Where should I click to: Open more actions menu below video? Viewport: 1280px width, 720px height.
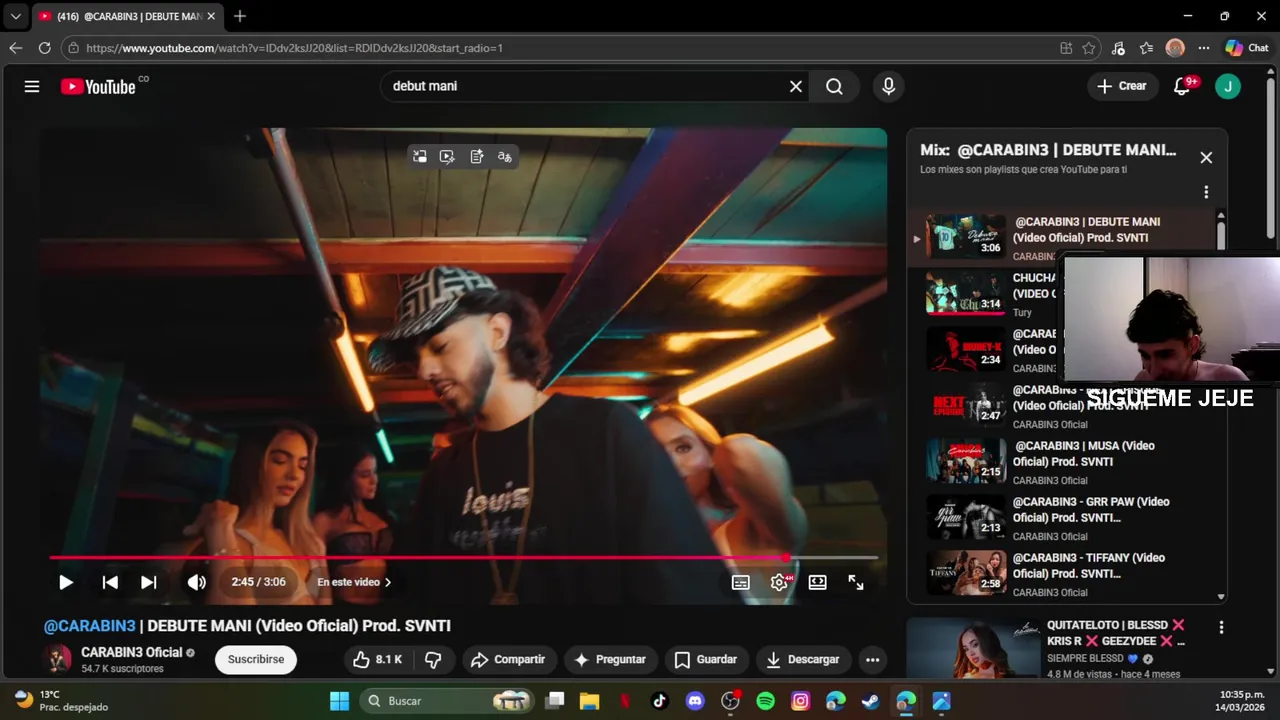pyautogui.click(x=873, y=659)
